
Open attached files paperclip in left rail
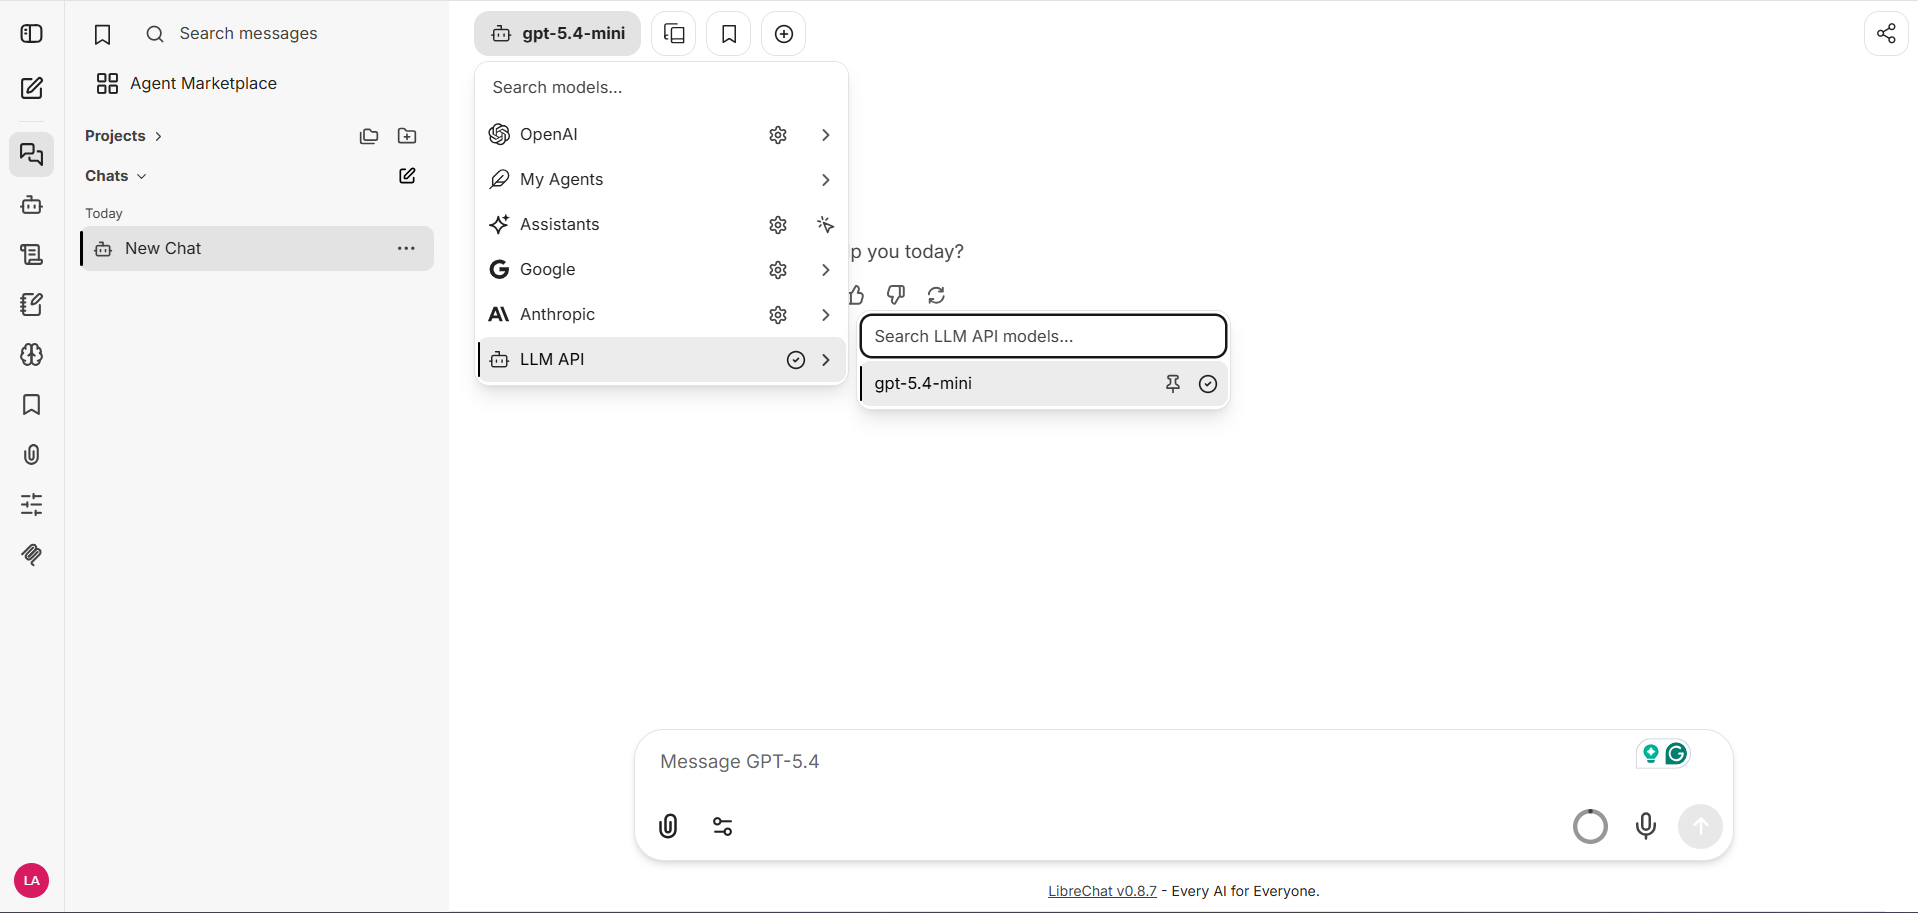pos(32,455)
